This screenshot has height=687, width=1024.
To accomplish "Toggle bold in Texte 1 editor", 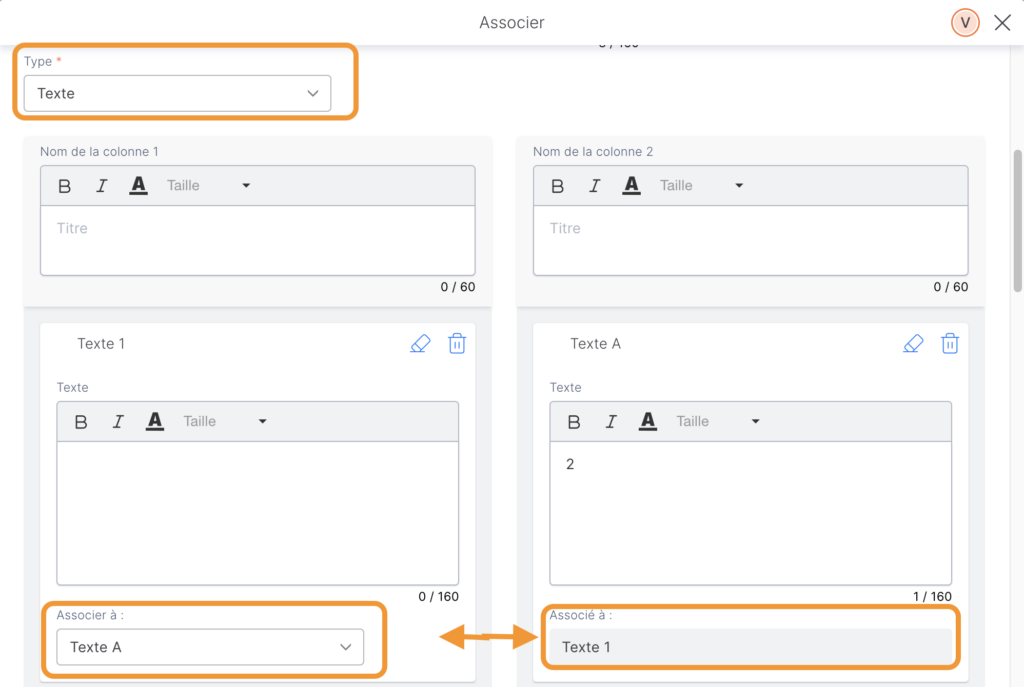I will [81, 422].
